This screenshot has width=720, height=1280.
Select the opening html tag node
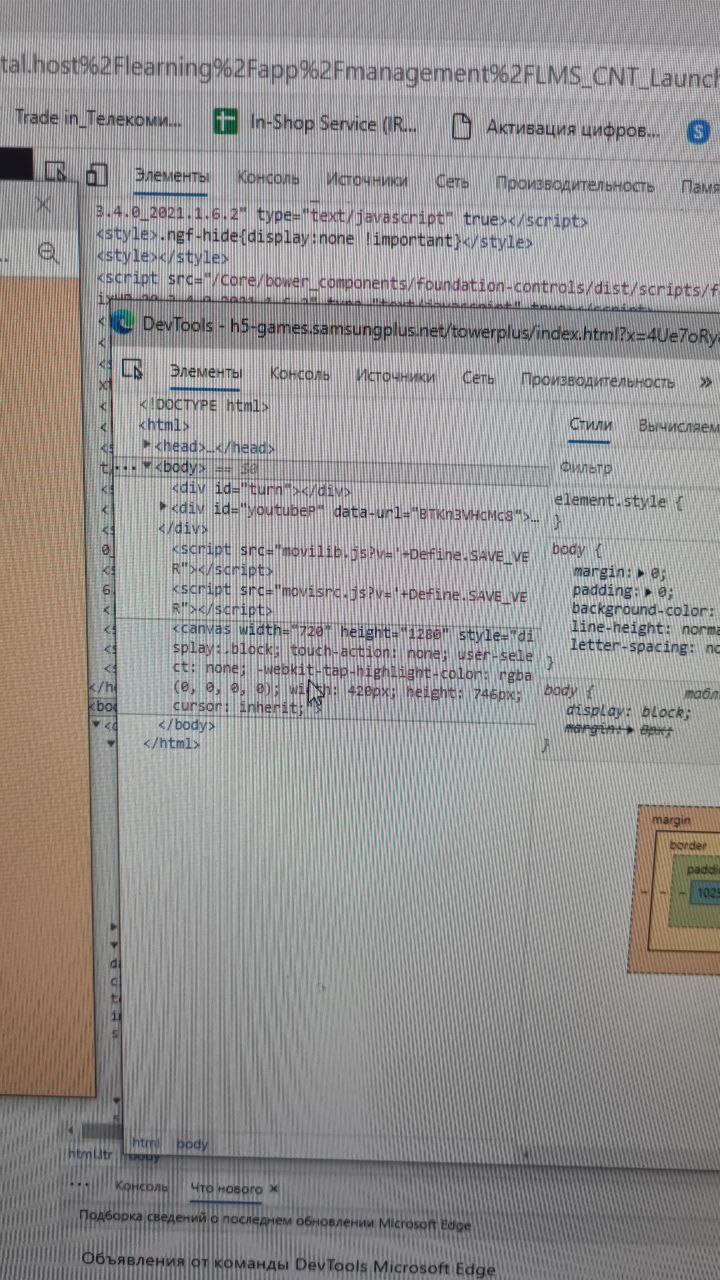pos(164,425)
